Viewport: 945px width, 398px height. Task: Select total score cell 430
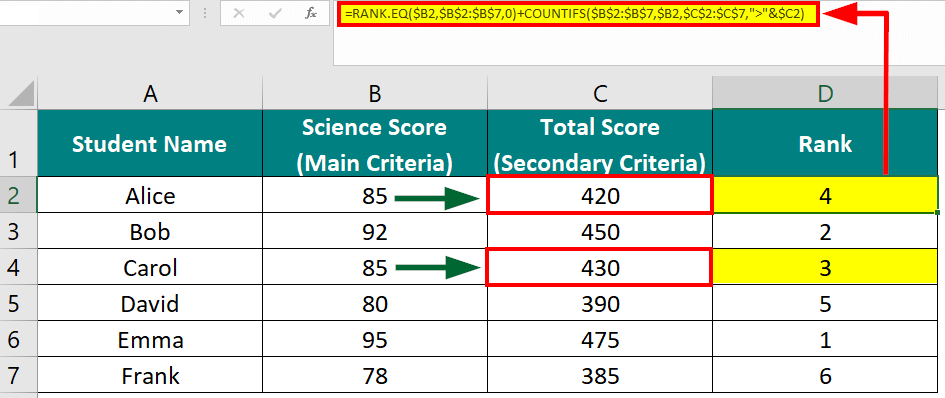tap(600, 267)
